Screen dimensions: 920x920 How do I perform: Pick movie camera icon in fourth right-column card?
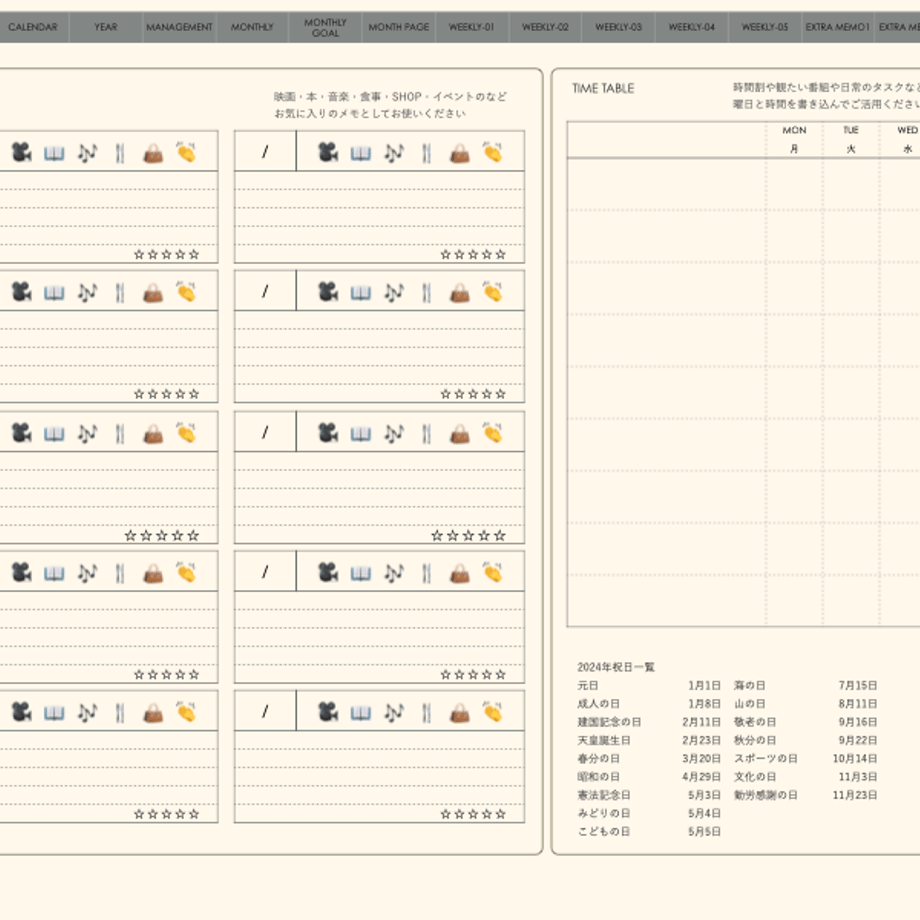pos(328,572)
